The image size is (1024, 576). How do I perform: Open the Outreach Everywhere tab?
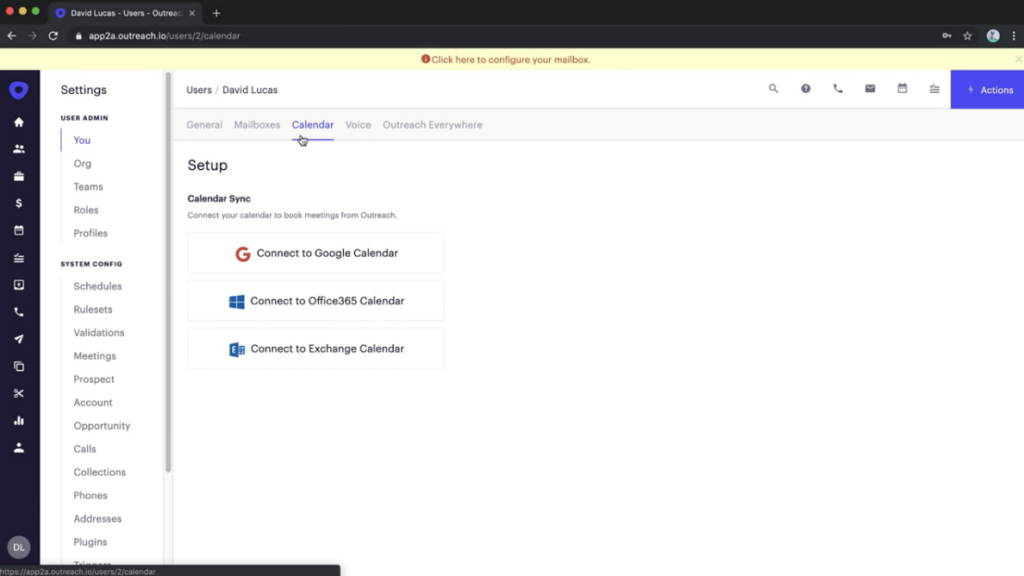pos(432,125)
